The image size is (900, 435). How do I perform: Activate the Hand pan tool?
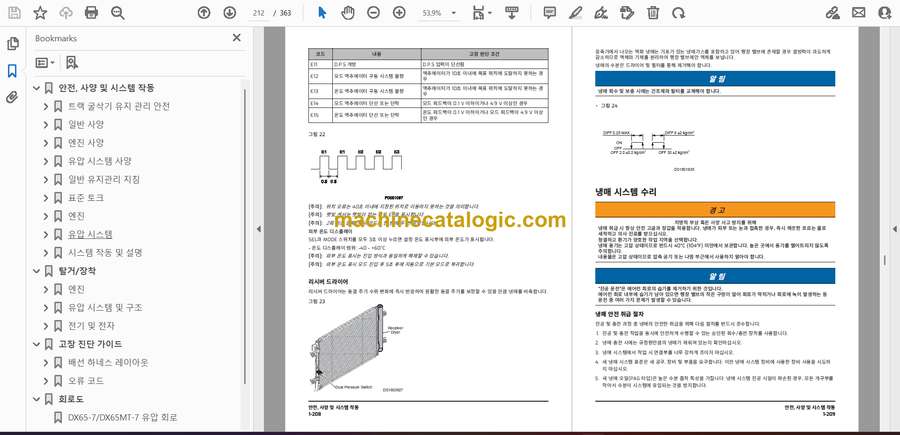pyautogui.click(x=348, y=13)
